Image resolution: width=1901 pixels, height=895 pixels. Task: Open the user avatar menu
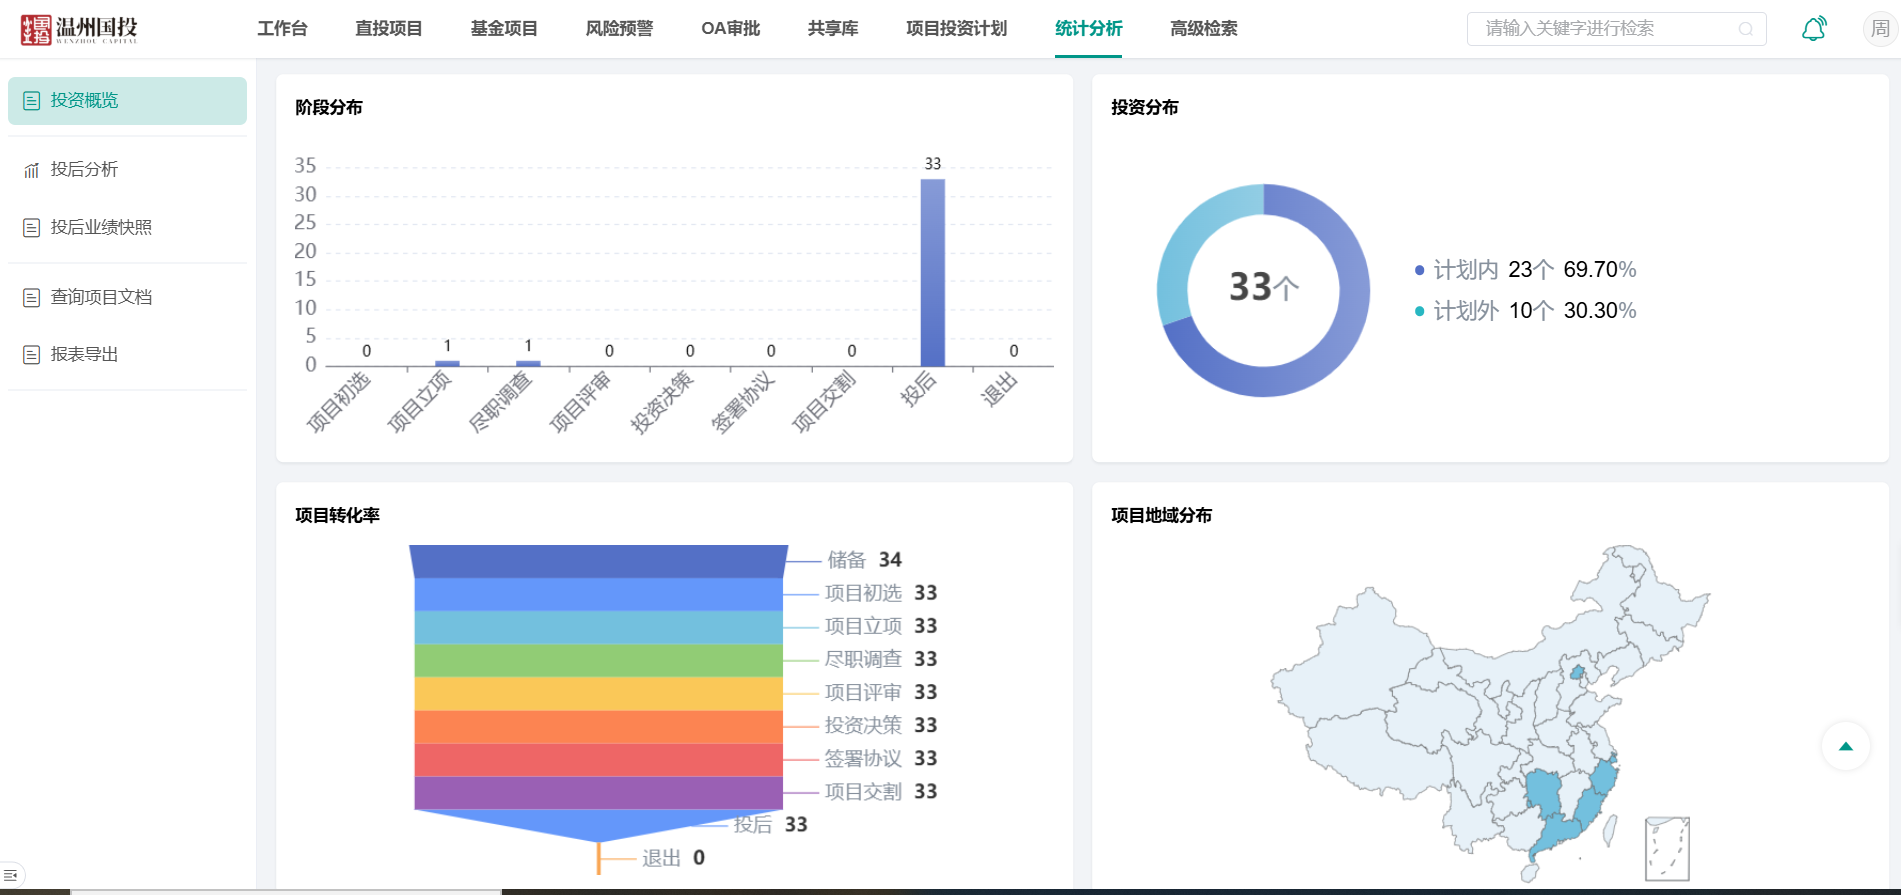[1880, 29]
